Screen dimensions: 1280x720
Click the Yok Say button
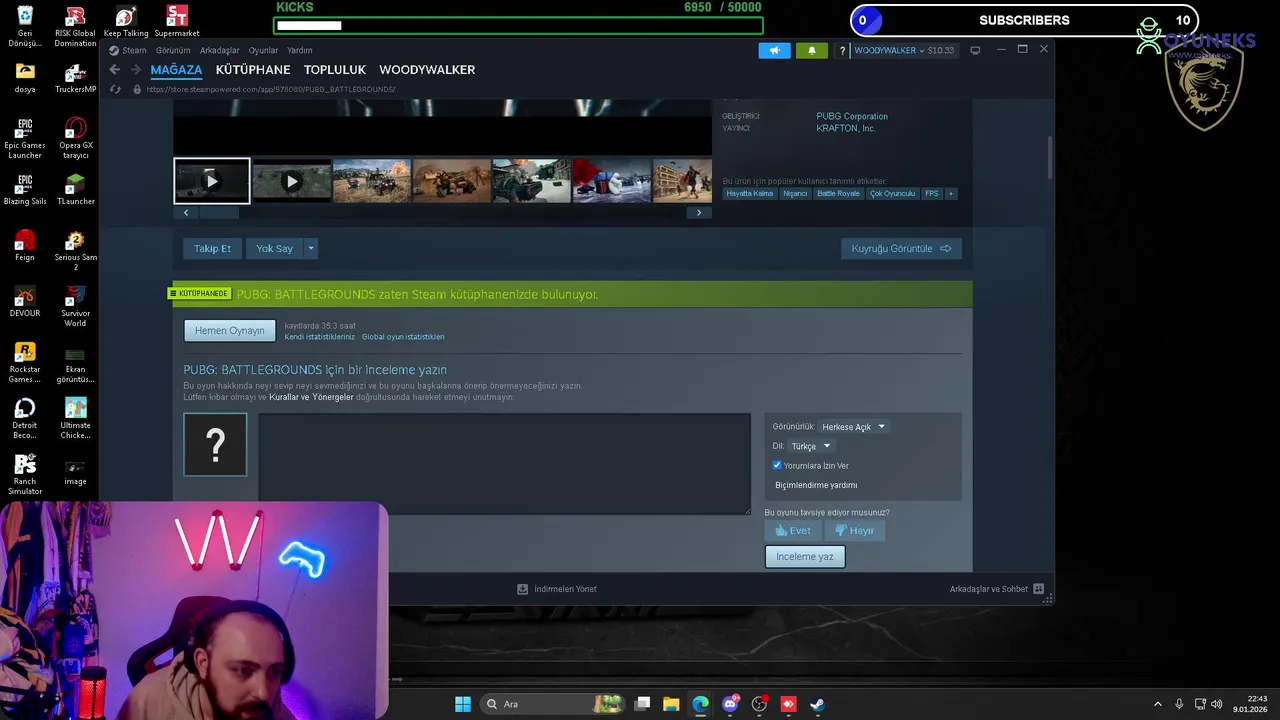274,248
